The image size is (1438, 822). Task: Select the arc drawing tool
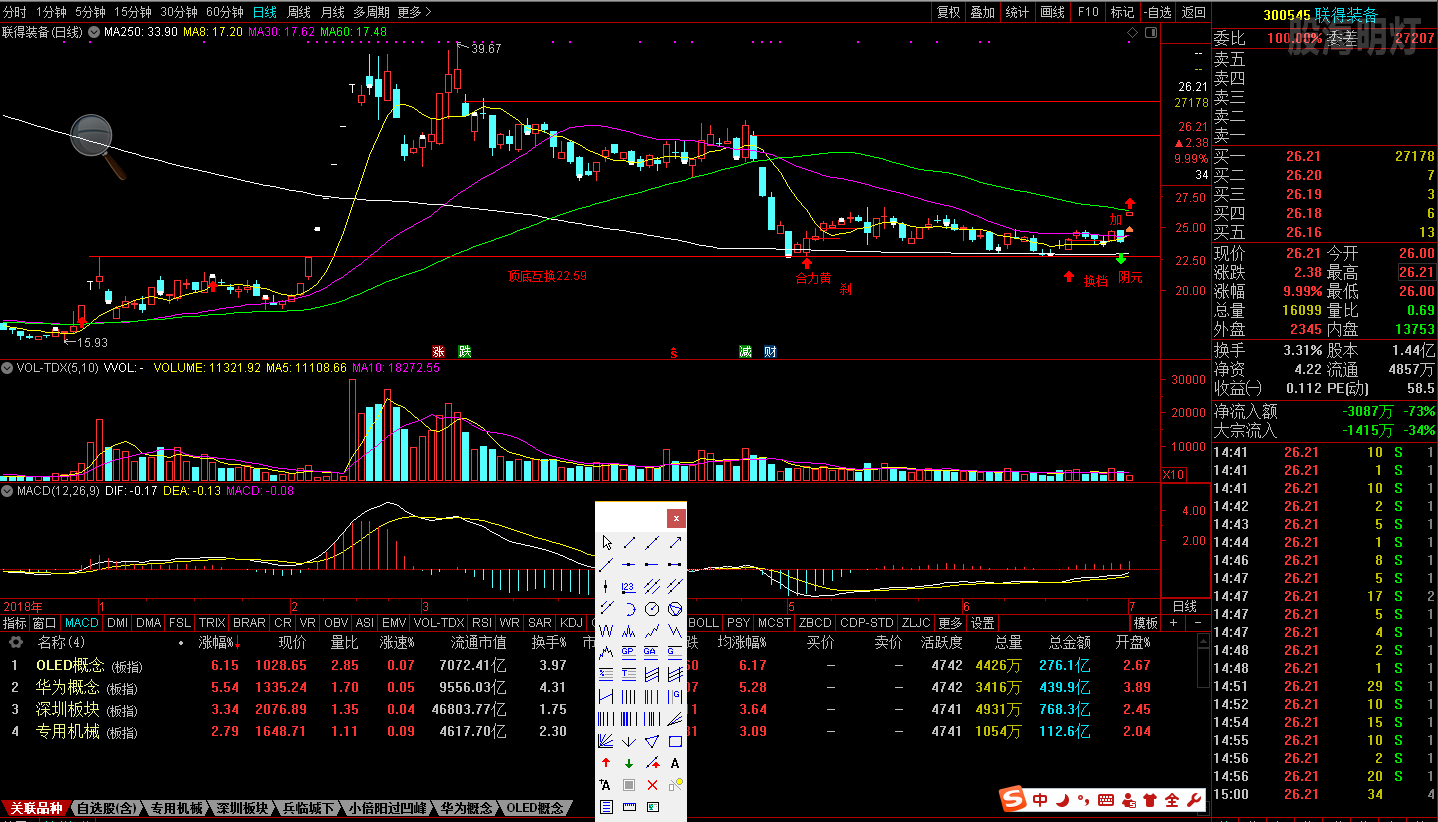(x=629, y=608)
